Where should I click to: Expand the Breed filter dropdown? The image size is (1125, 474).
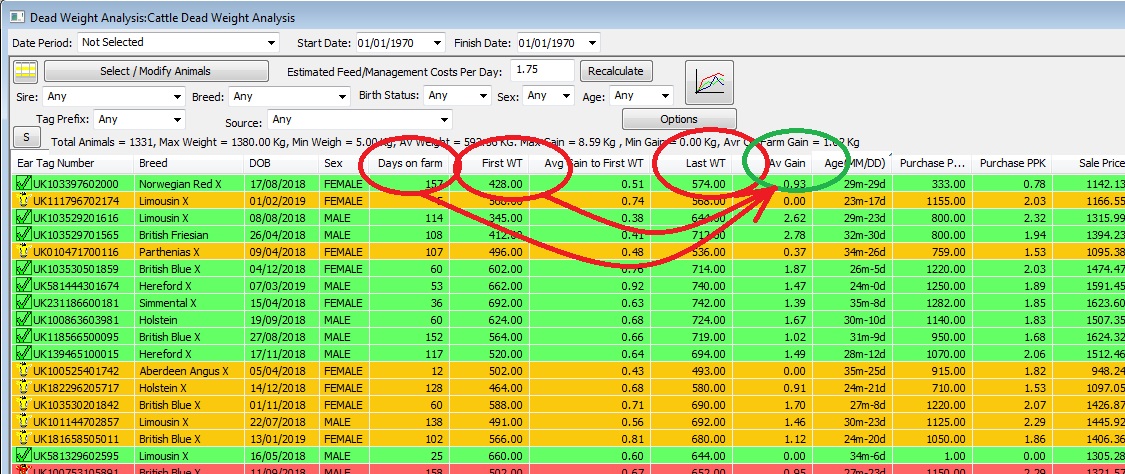[x=342, y=97]
